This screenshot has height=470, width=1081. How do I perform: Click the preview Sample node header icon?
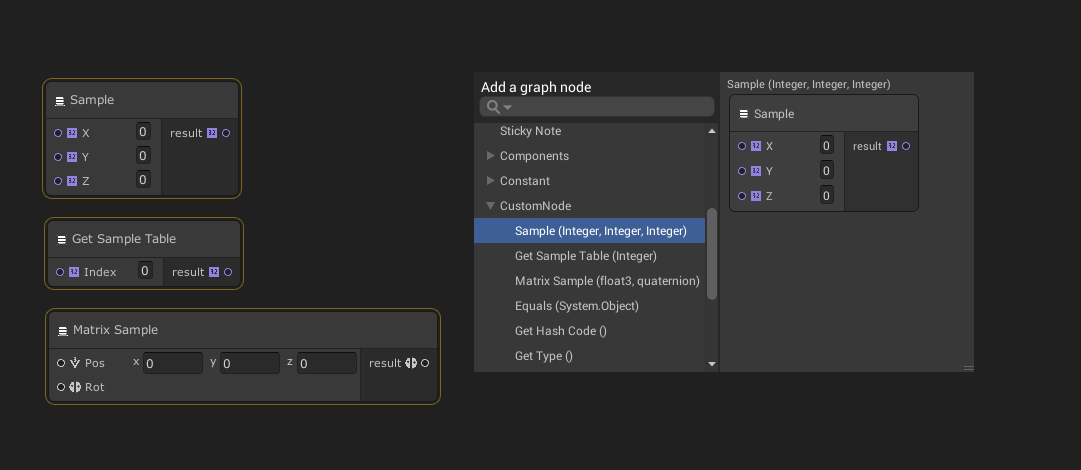click(x=744, y=114)
